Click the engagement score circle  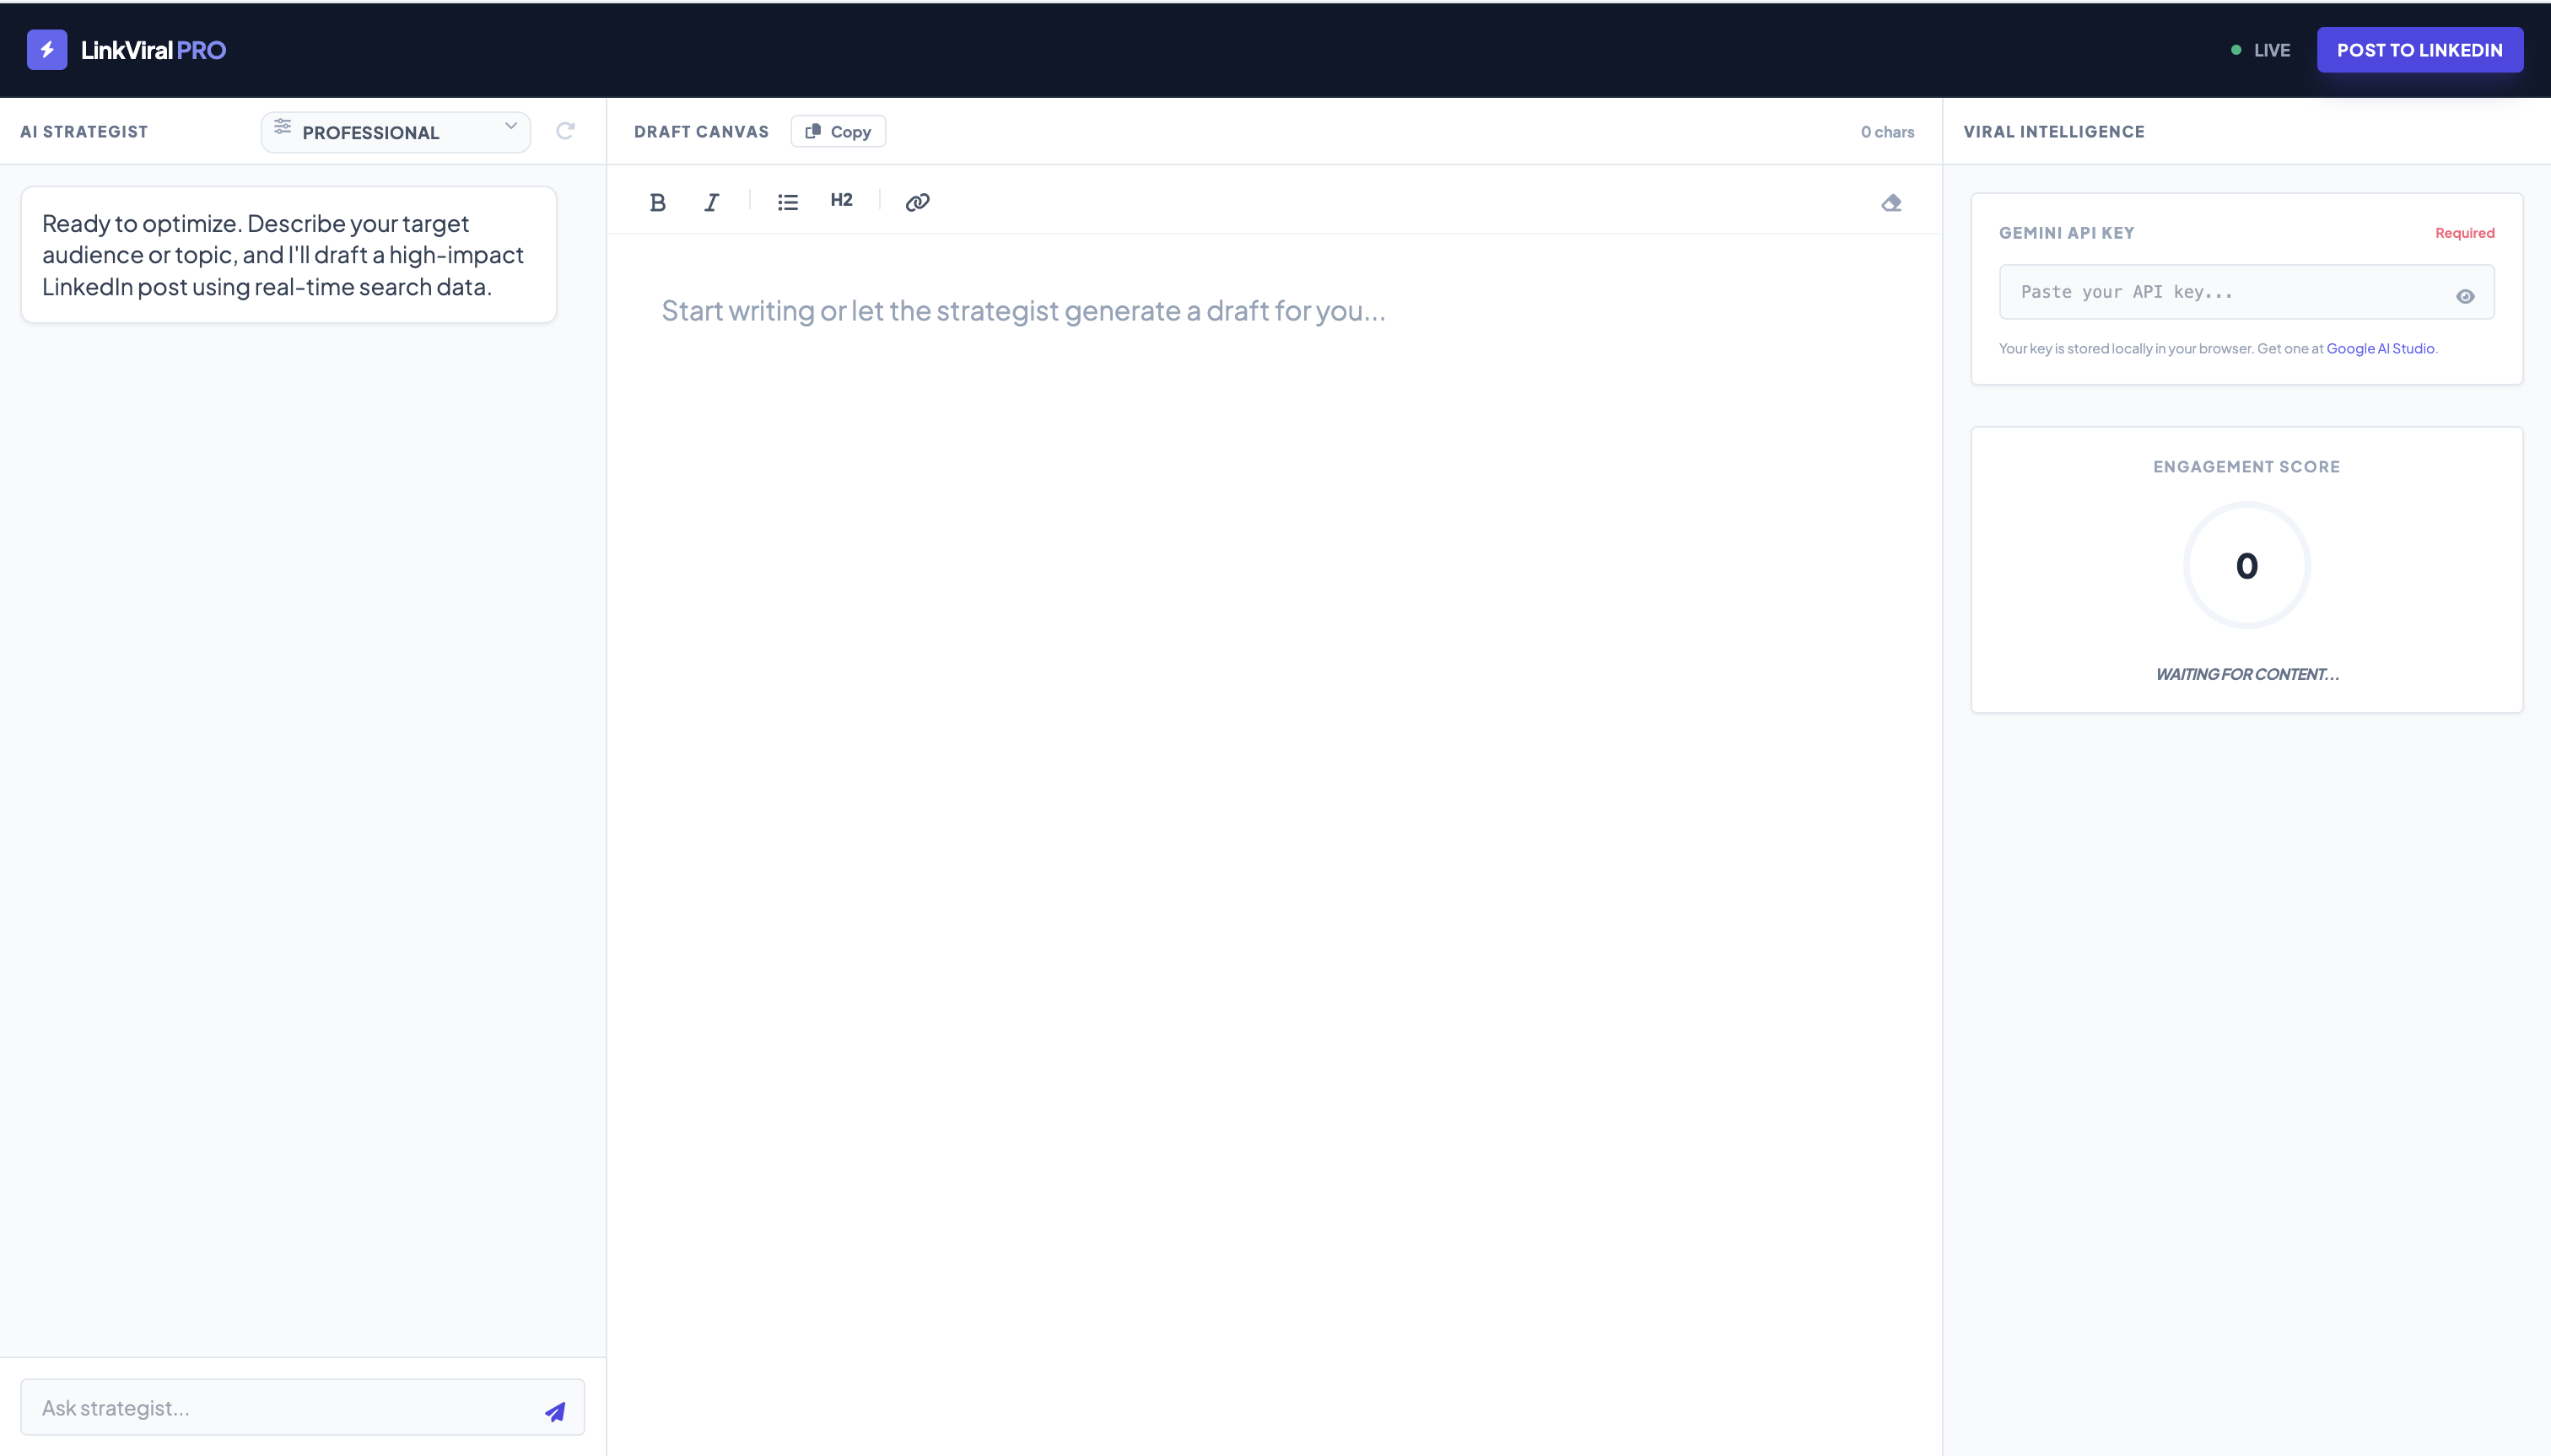(x=2245, y=566)
